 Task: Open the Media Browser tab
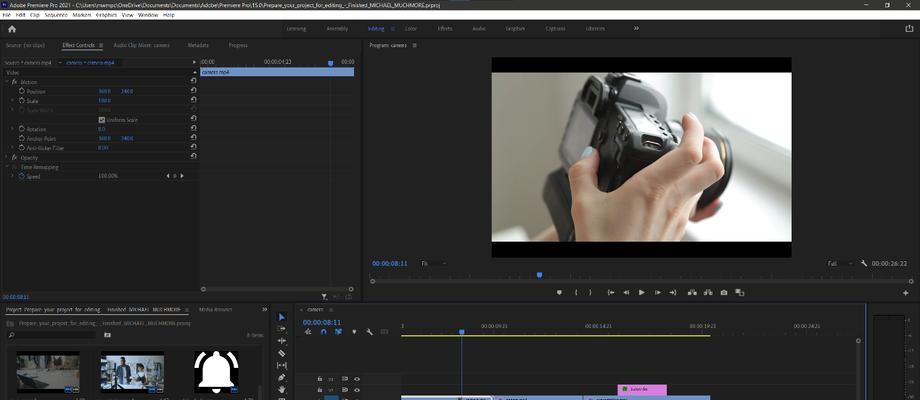(x=215, y=309)
